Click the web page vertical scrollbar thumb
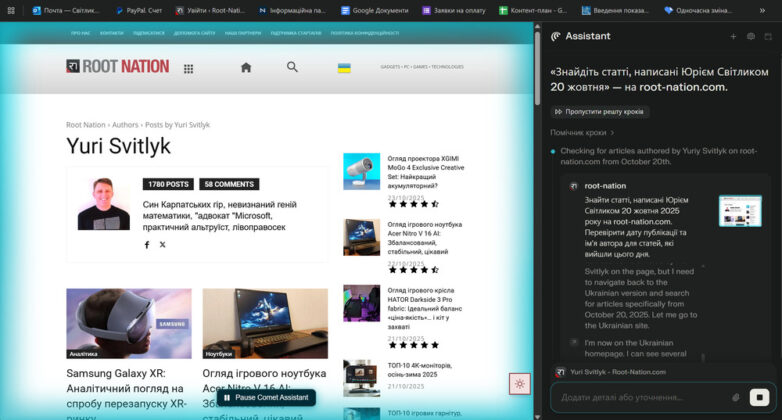Screen dimensions: 782x420 [537, 67]
